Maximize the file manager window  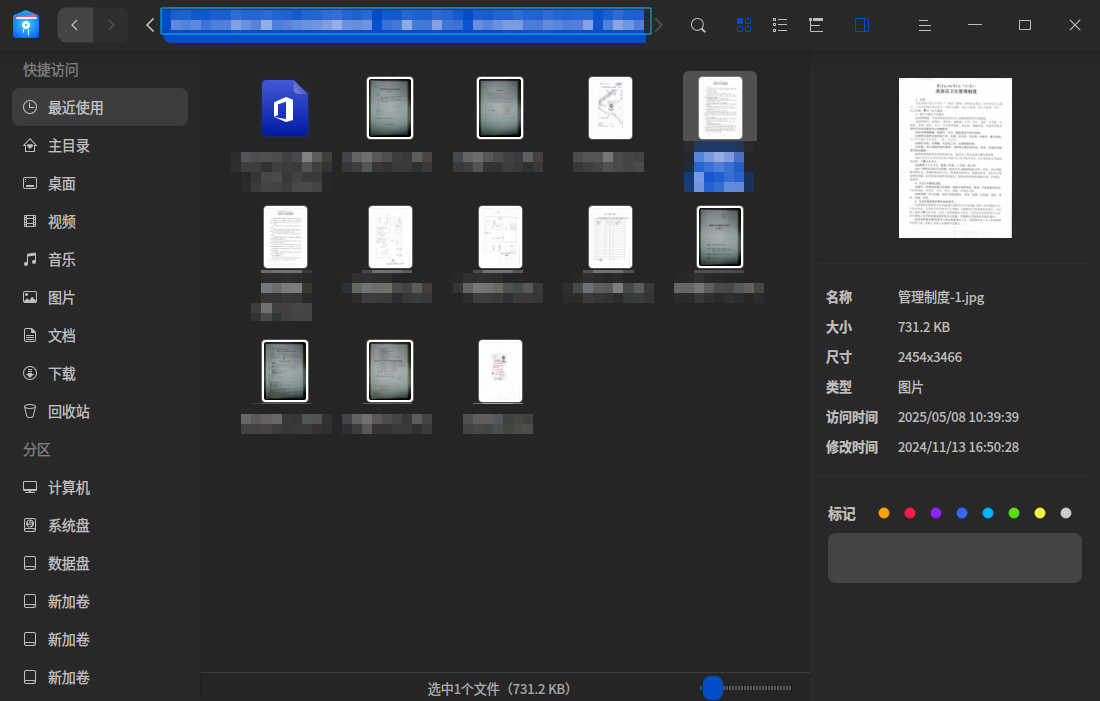(1025, 25)
